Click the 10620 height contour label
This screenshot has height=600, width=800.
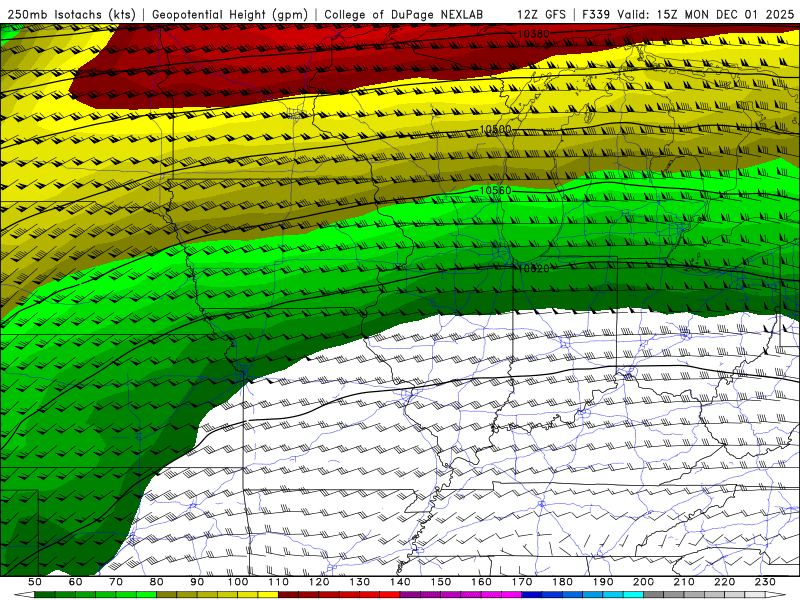click(x=533, y=268)
